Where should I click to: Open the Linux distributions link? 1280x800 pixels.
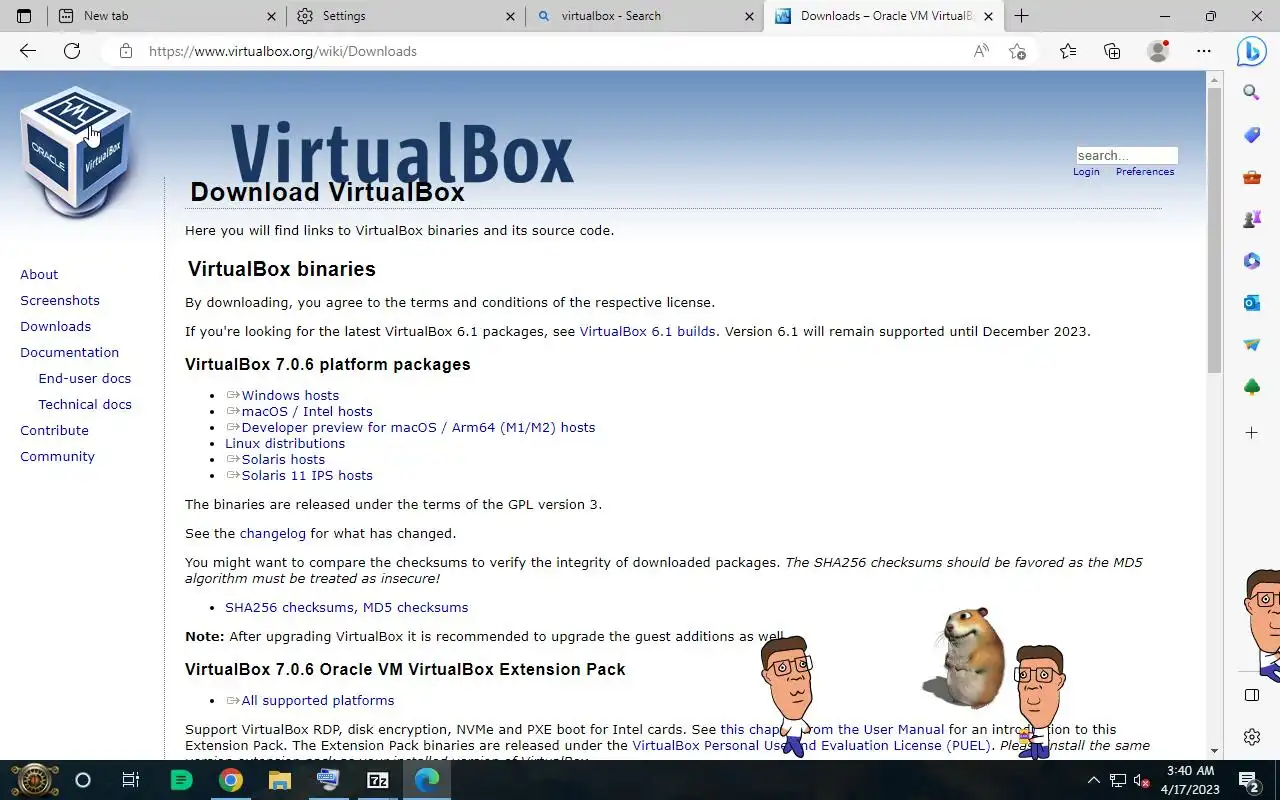(x=285, y=443)
